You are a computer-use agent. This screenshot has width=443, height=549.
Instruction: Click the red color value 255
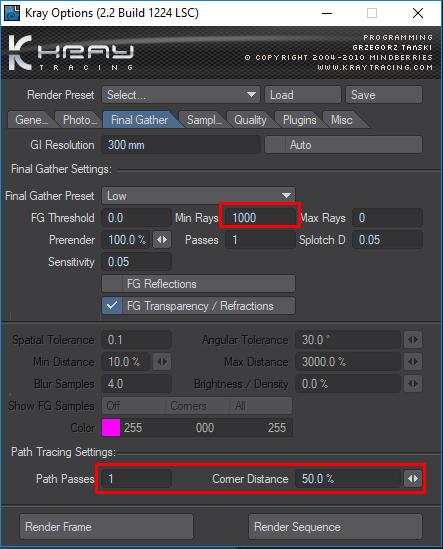pyautogui.click(x=133, y=428)
